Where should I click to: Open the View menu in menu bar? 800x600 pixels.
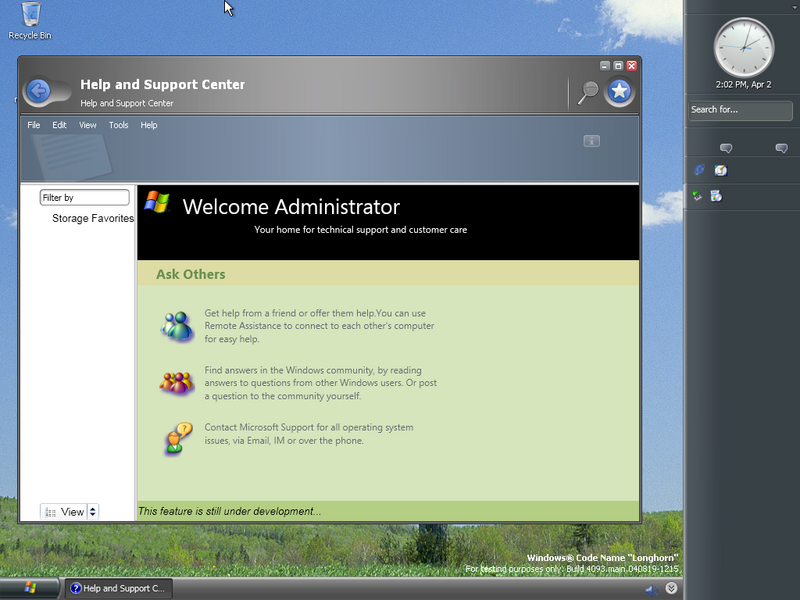88,125
